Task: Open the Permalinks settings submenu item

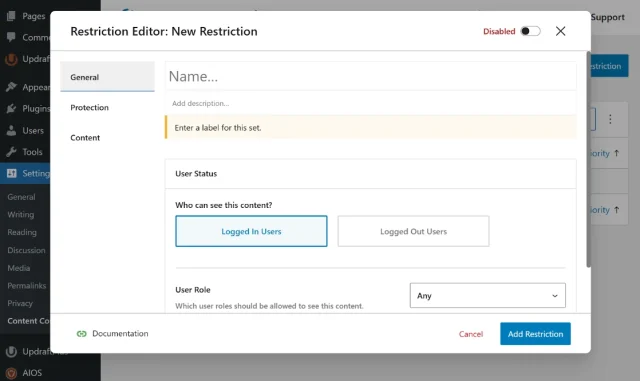Action: pos(27,285)
